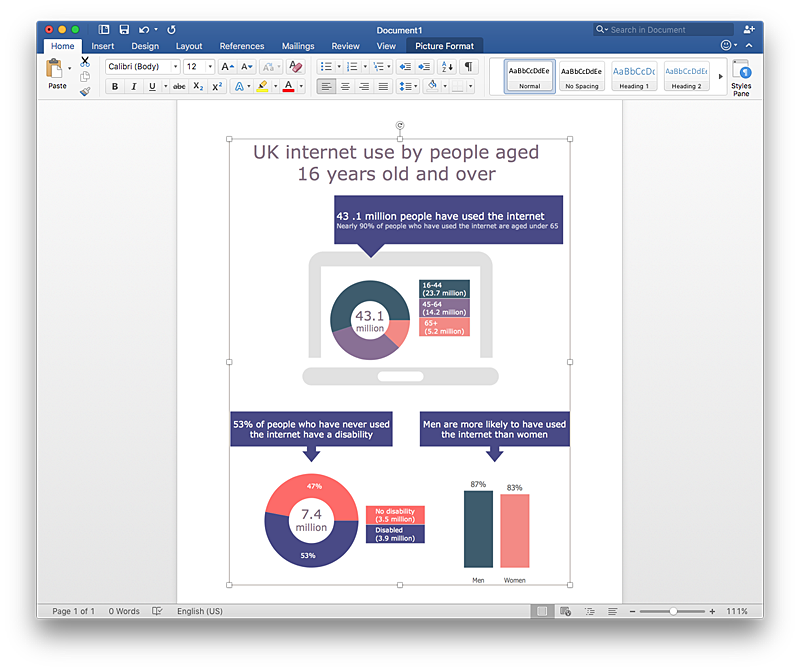Click the Save icon in title bar
800x671 pixels.
coord(124,30)
